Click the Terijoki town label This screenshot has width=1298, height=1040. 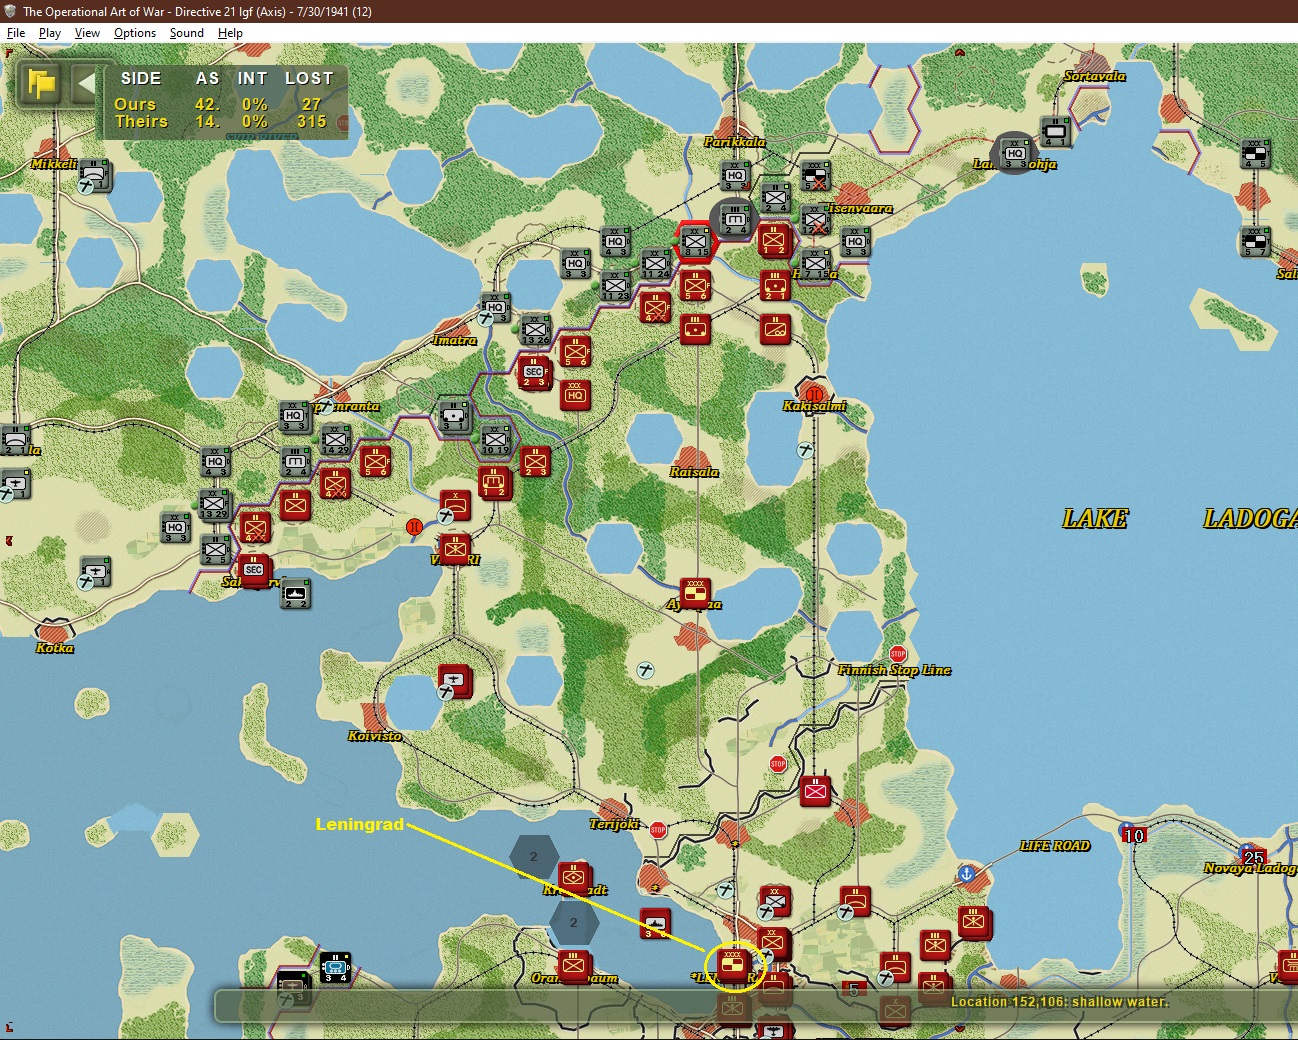614,824
